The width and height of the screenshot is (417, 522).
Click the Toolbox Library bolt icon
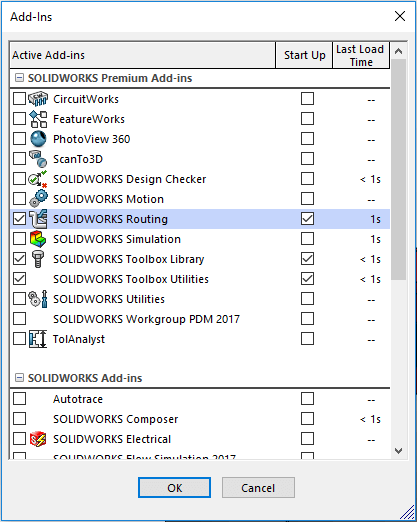pos(38,259)
